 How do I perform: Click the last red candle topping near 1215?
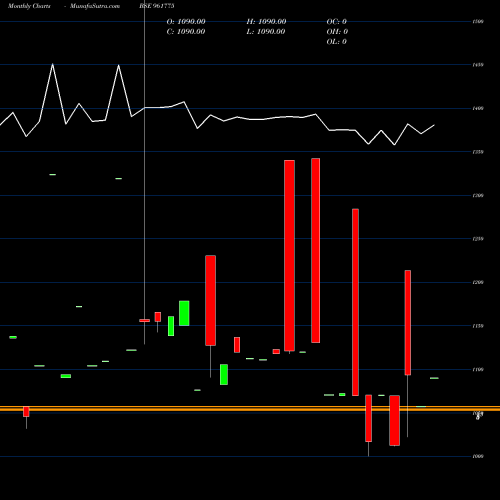[408, 323]
